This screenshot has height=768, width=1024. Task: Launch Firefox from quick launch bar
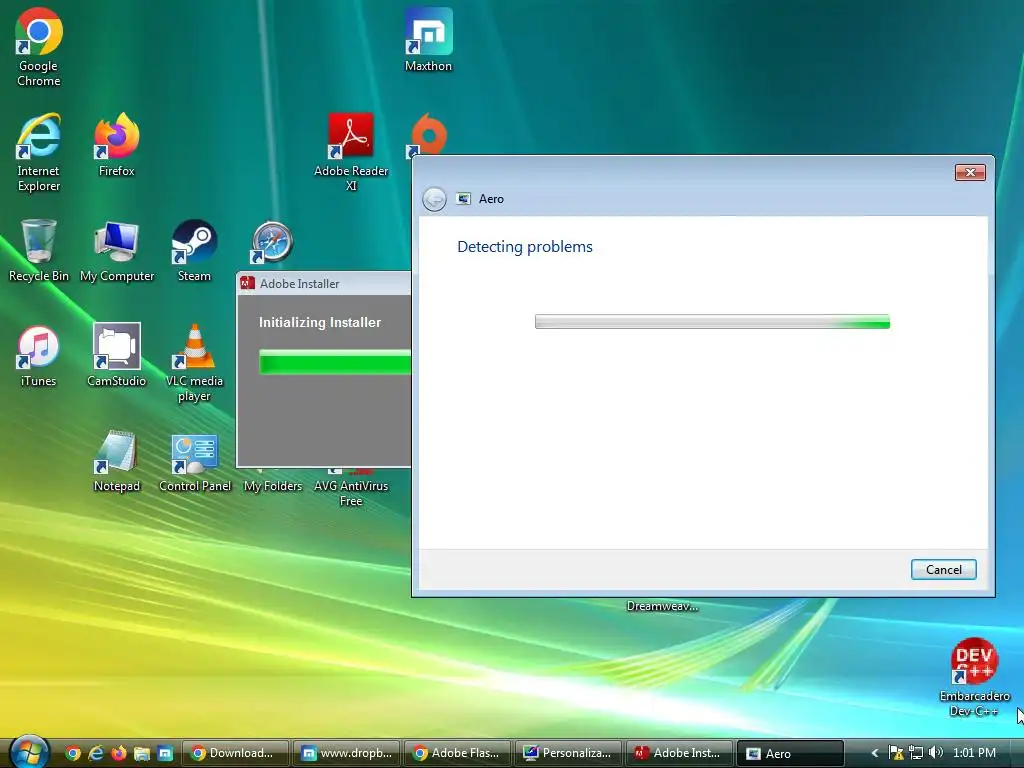click(119, 753)
